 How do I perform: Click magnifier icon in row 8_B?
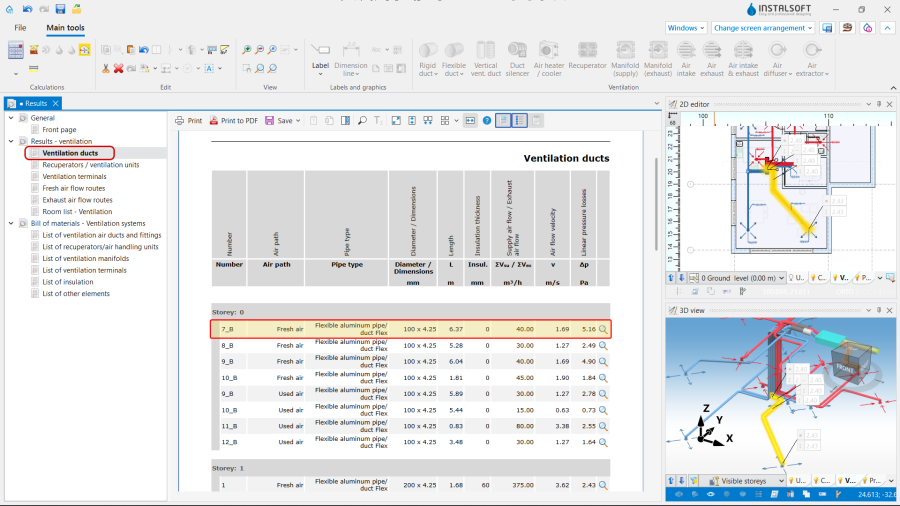(603, 345)
